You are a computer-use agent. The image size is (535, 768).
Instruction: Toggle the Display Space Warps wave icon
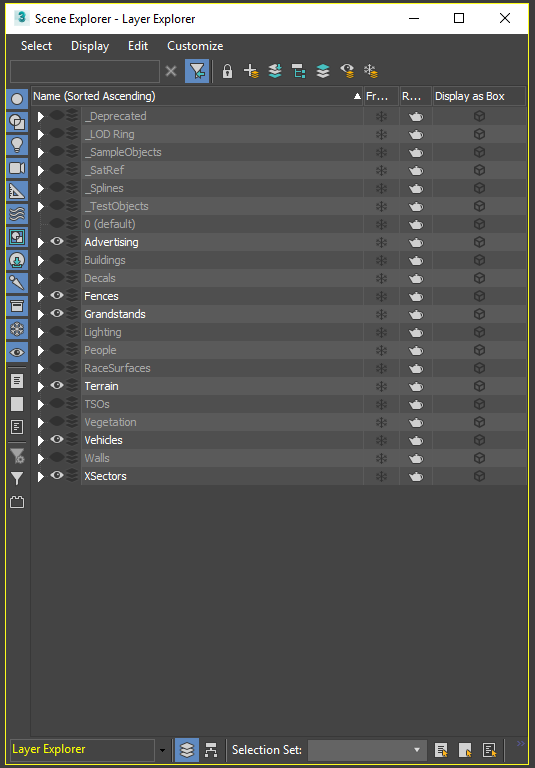(x=17, y=214)
